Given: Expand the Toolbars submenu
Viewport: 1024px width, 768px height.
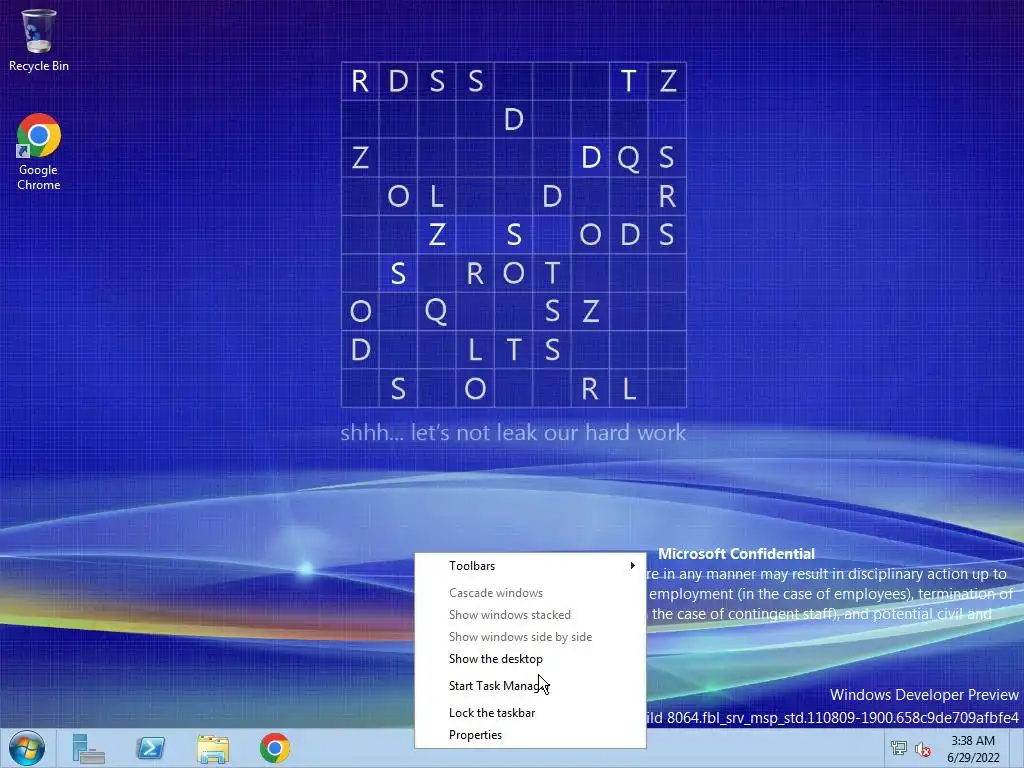Looking at the screenshot, I should point(530,566).
